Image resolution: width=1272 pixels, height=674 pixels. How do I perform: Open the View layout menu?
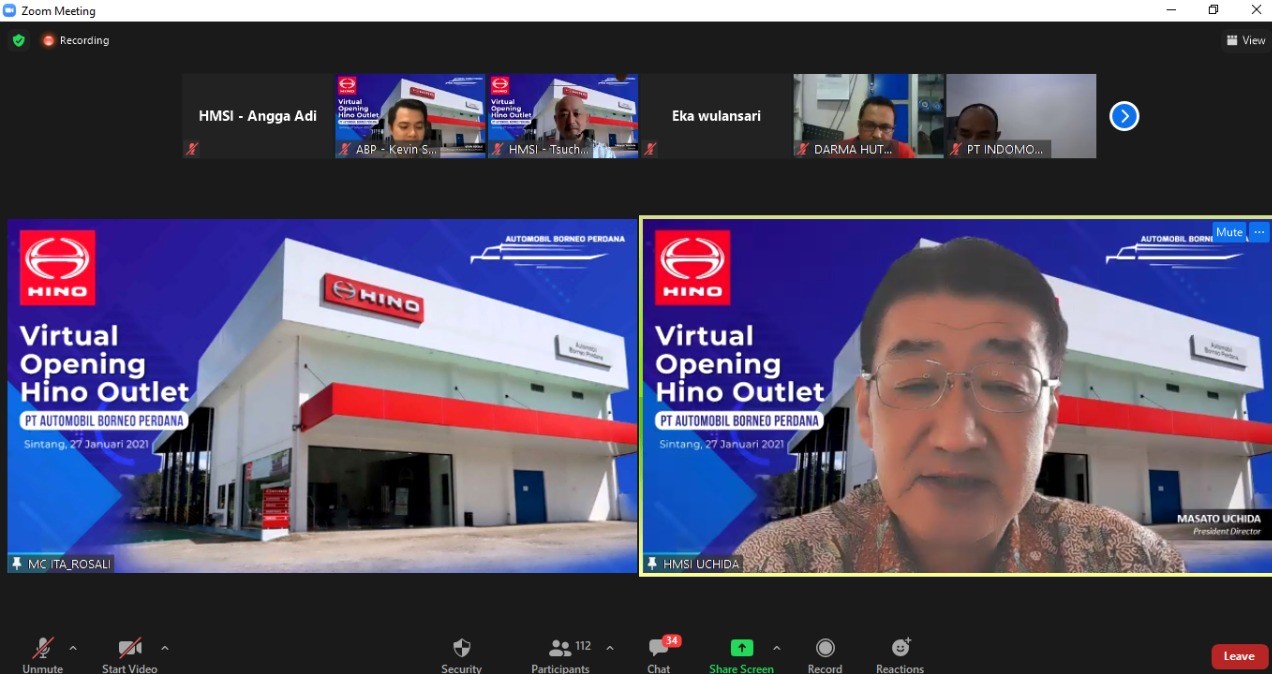(x=1246, y=40)
